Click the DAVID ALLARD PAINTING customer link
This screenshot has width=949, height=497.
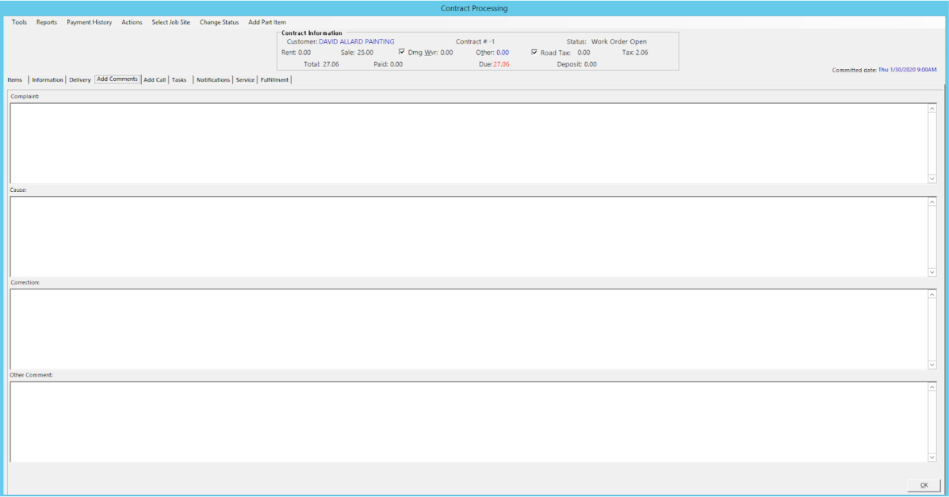coord(356,41)
